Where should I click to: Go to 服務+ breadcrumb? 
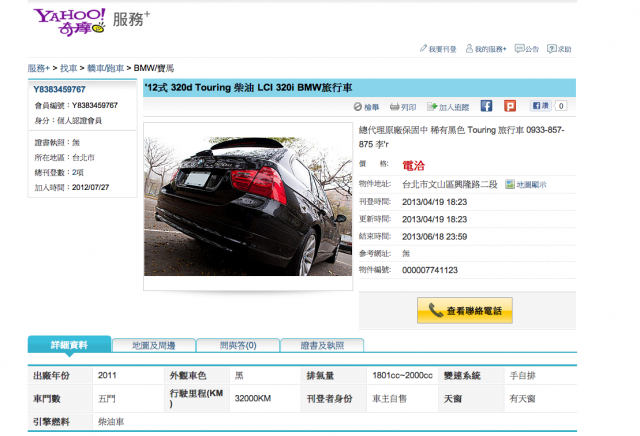pos(38,68)
